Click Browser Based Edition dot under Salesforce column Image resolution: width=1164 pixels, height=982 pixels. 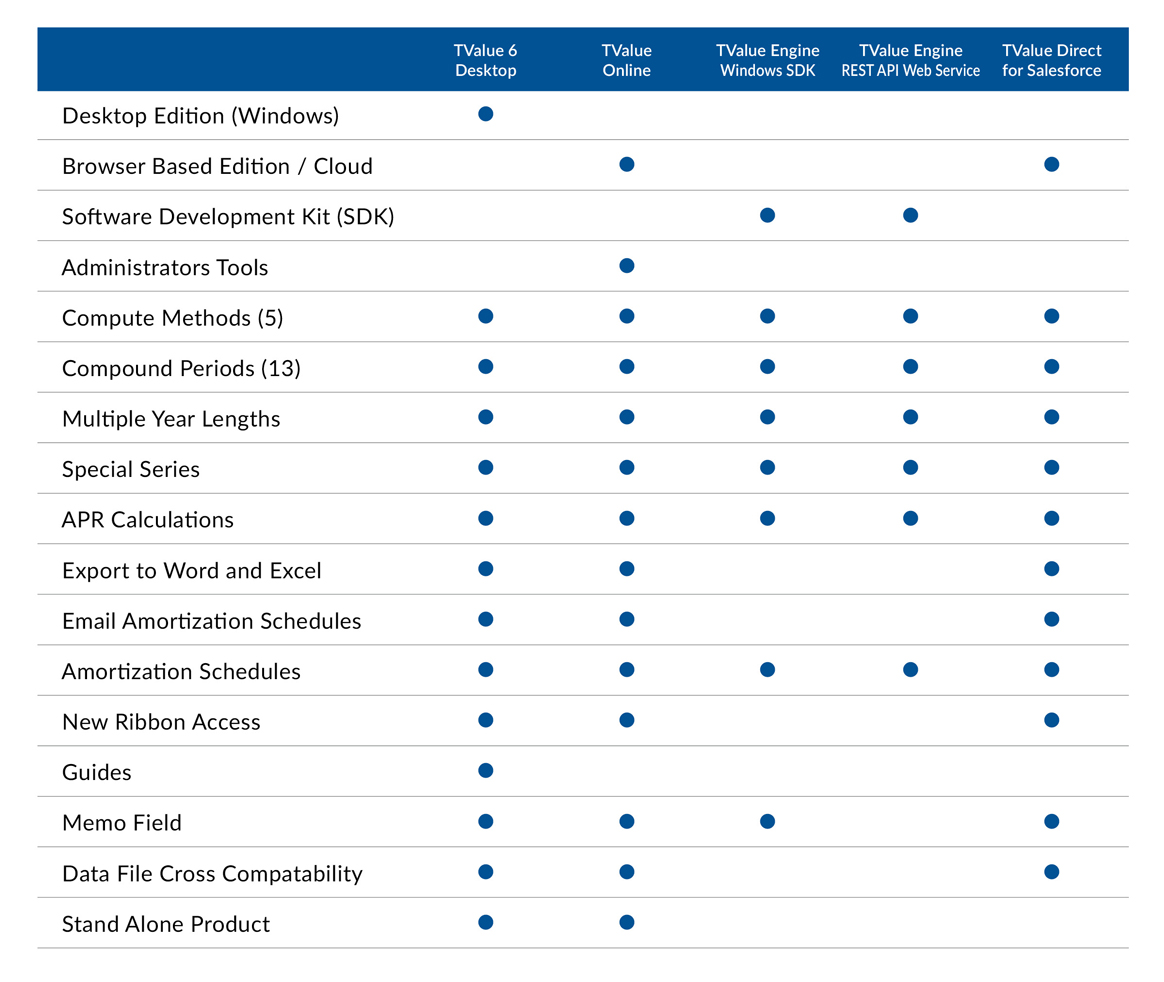[x=1051, y=164]
